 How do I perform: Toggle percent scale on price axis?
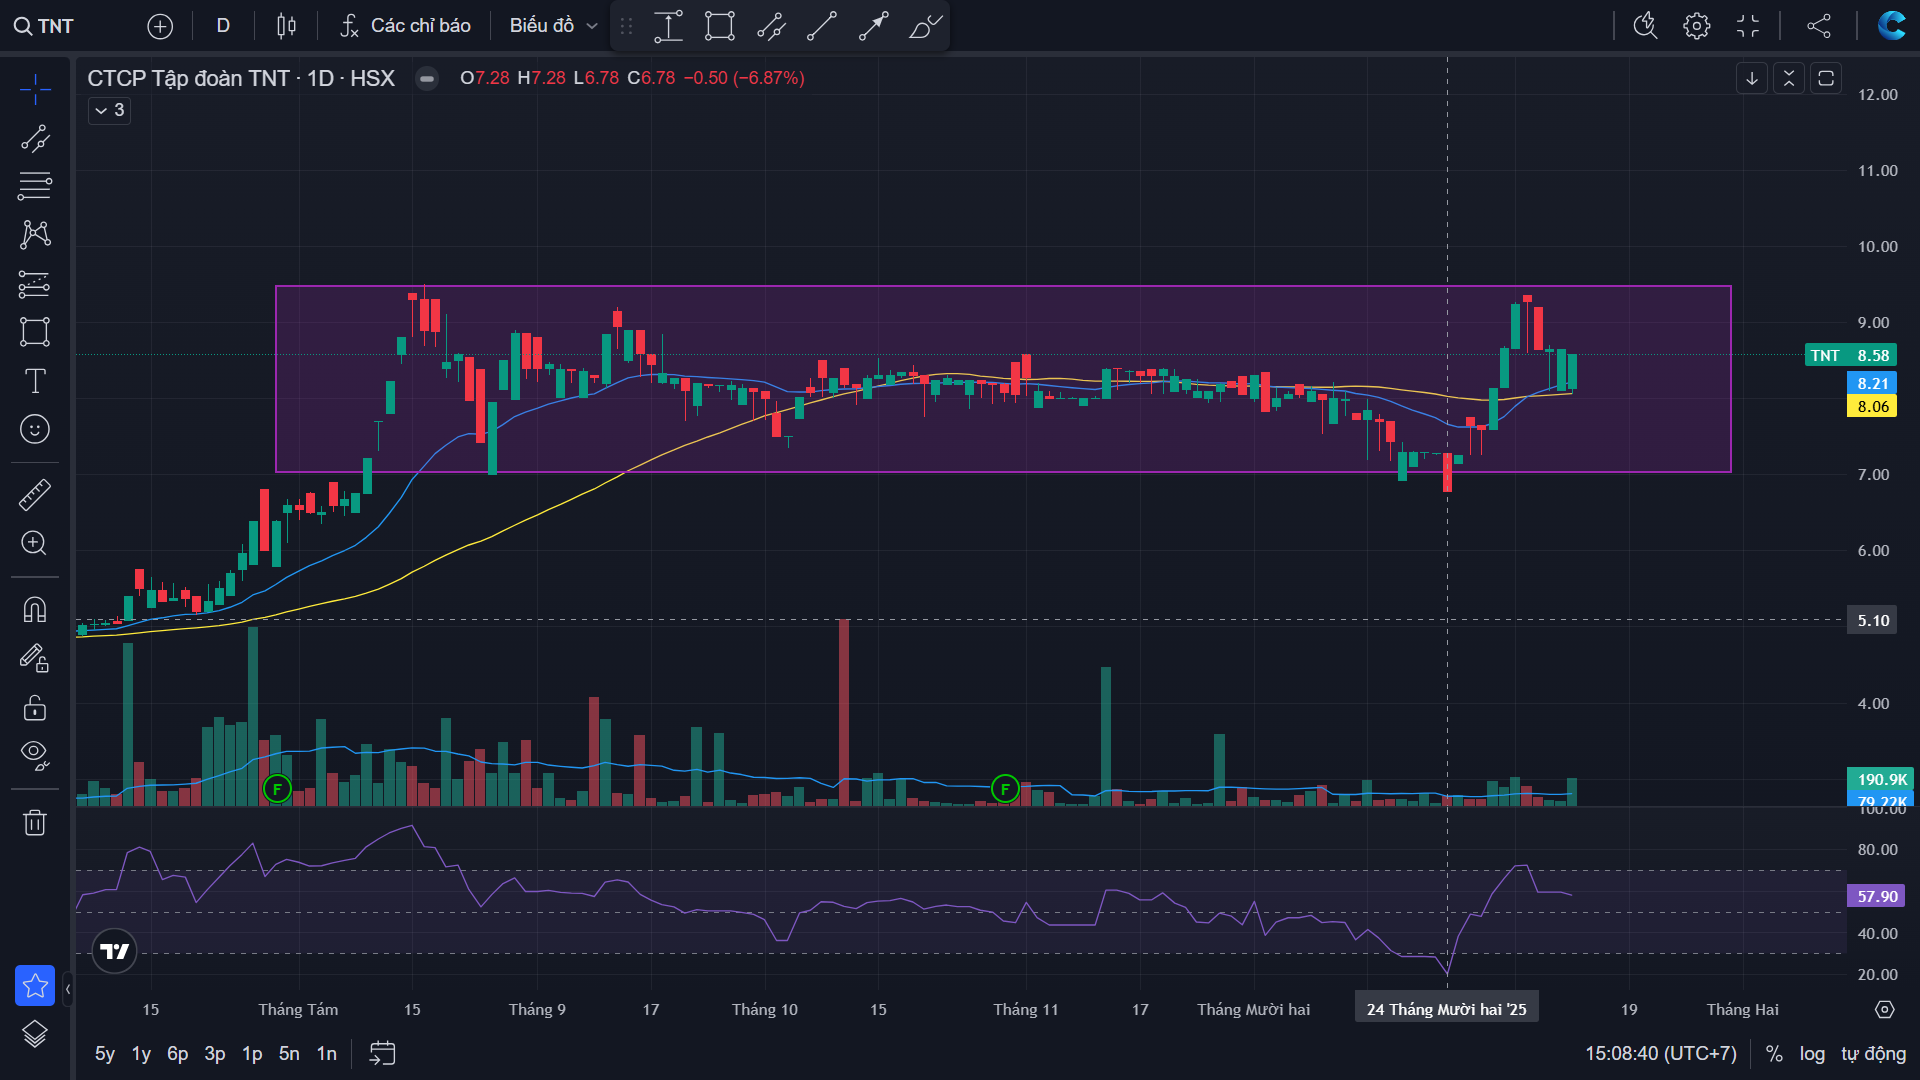point(1774,1053)
